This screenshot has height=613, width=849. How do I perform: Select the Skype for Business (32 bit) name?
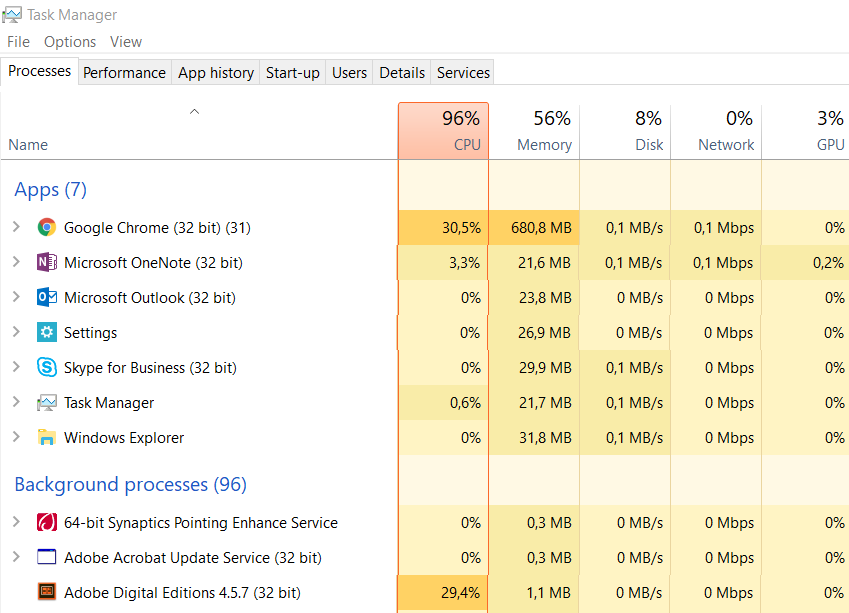(x=151, y=368)
